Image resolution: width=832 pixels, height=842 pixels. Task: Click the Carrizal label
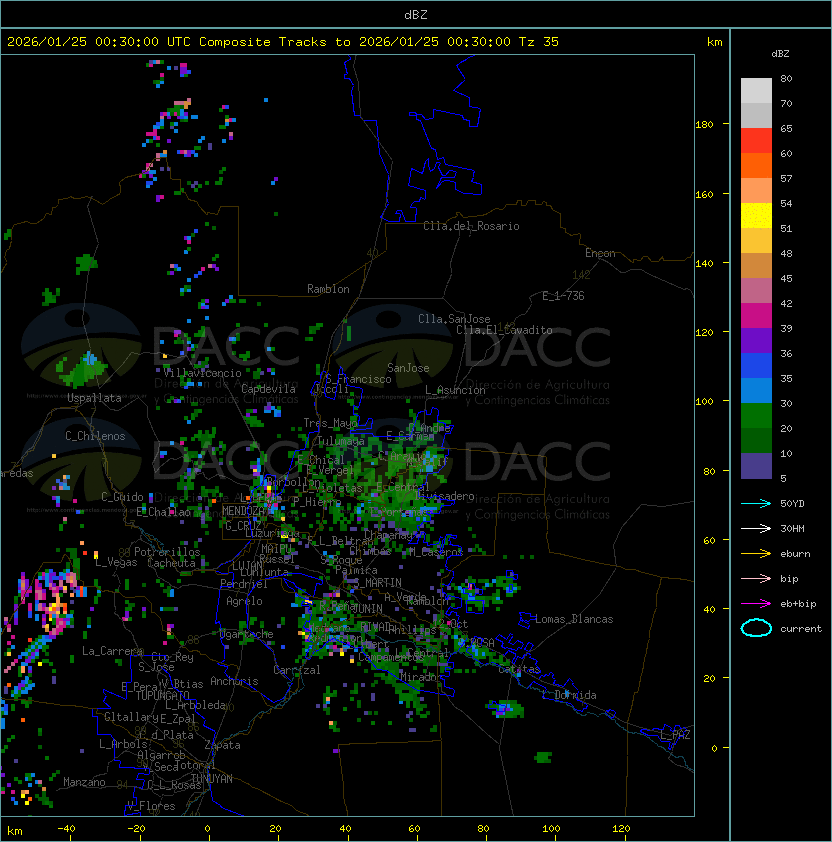click(297, 670)
